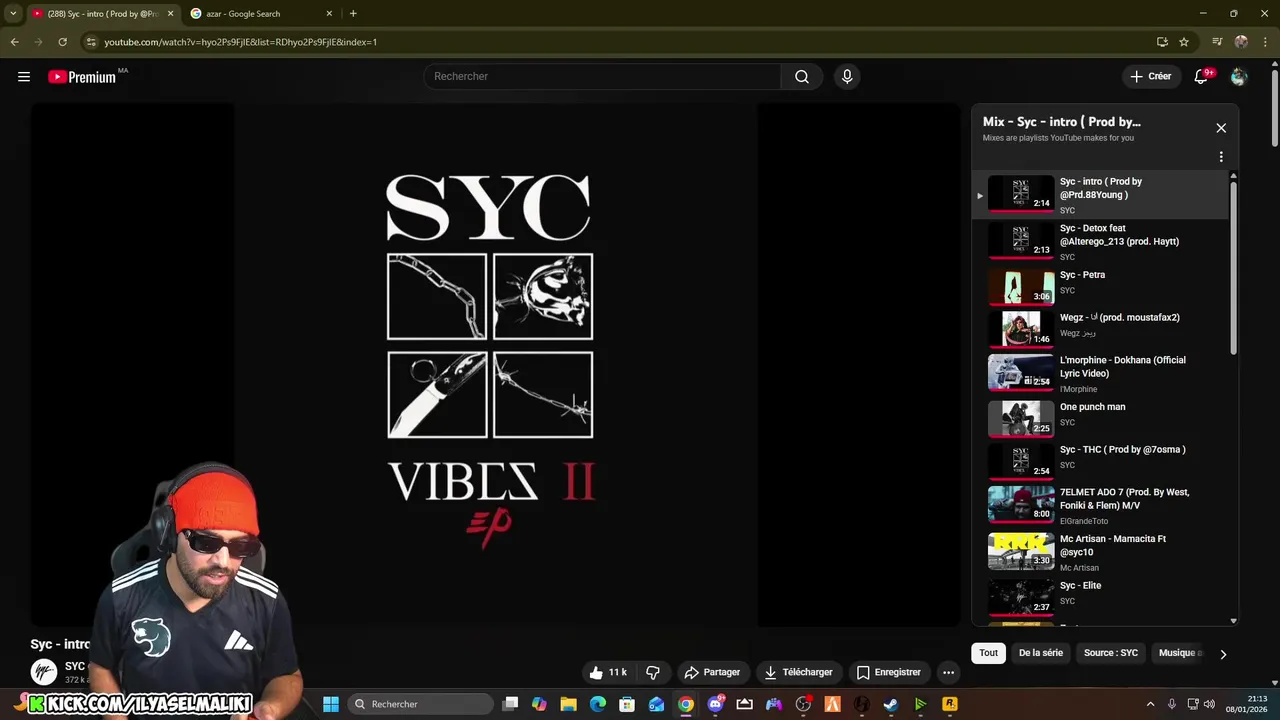Show hidden system tray icons
The height and width of the screenshot is (720, 1280).
click(1150, 704)
